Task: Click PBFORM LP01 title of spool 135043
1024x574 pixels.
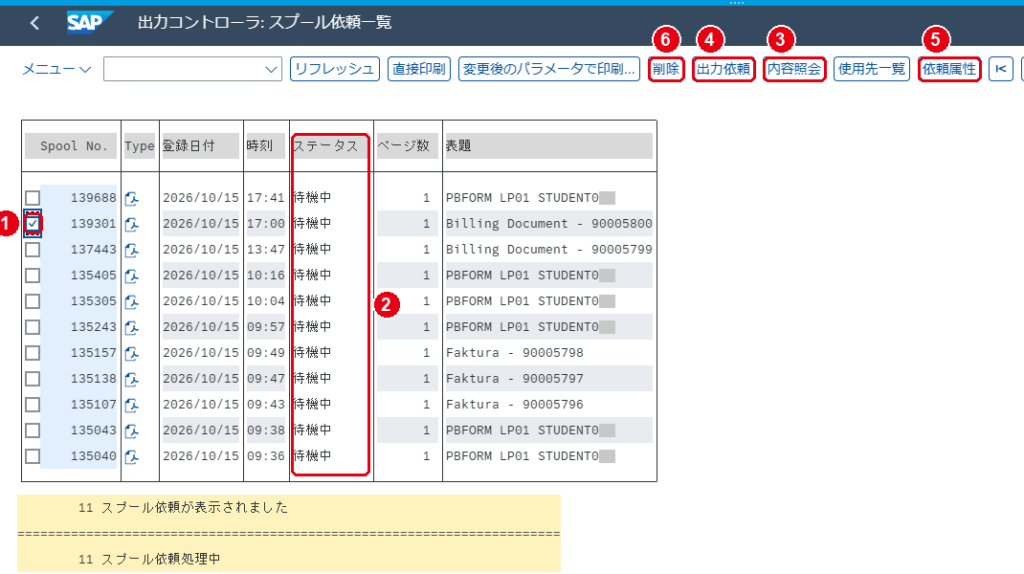Action: coord(530,431)
